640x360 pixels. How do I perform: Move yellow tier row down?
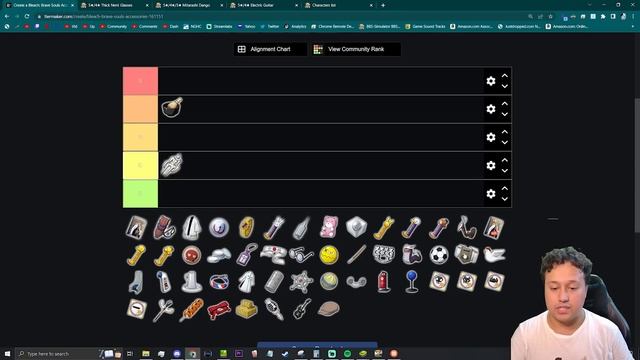(505, 171)
